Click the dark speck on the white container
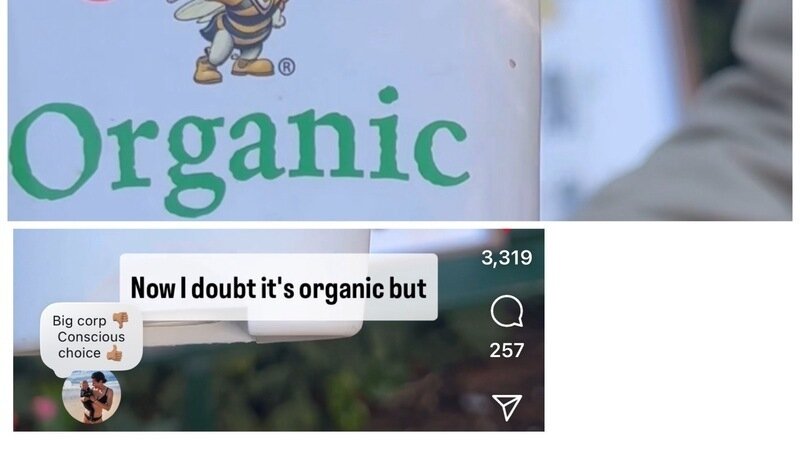This screenshot has height=450, width=800. pyautogui.click(x=512, y=64)
